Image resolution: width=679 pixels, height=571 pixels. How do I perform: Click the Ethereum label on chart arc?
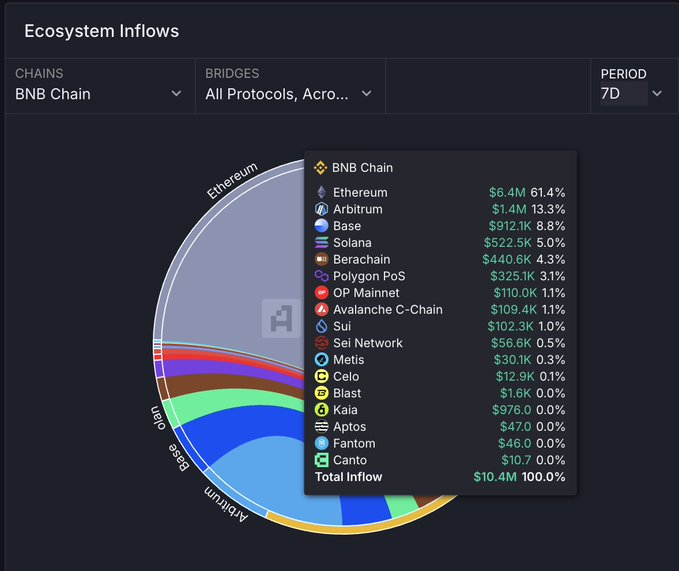point(233,181)
